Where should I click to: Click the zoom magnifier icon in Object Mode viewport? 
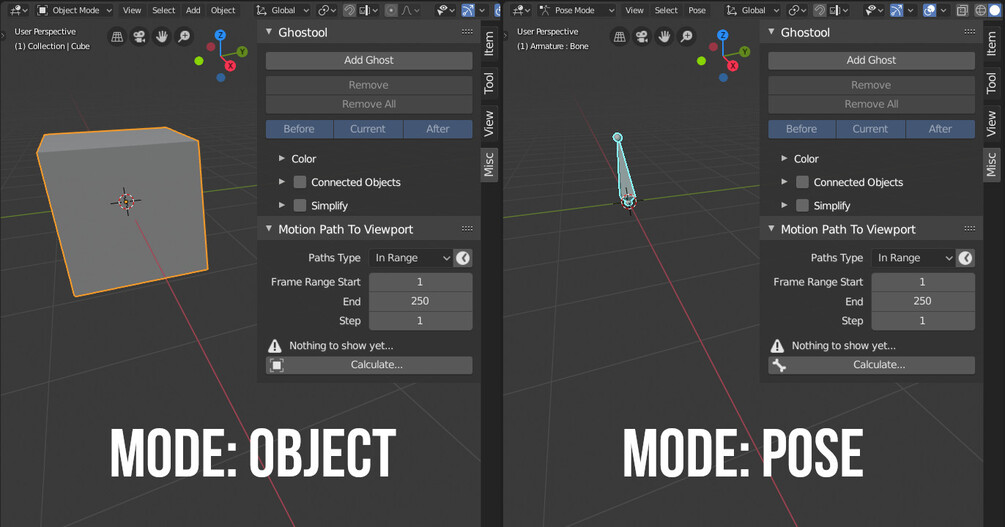[x=184, y=37]
